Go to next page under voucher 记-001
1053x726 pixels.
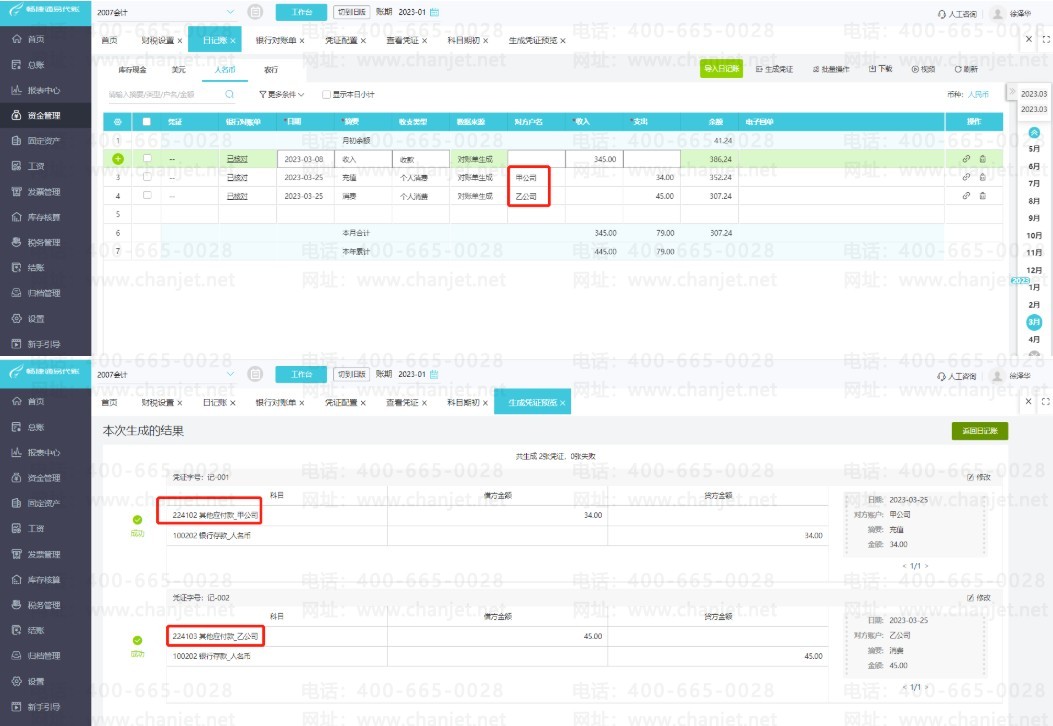coord(927,566)
